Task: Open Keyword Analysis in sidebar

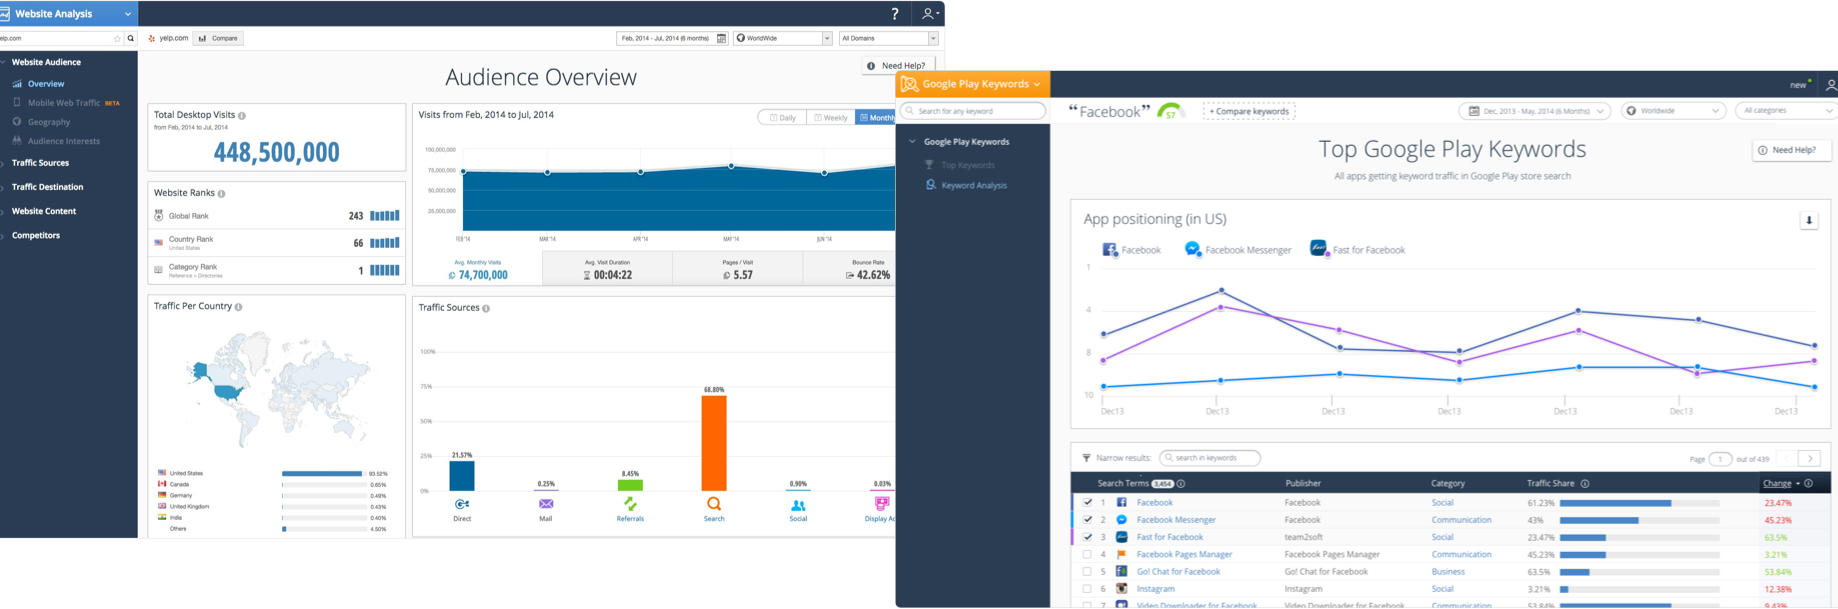Action: click(x=973, y=186)
